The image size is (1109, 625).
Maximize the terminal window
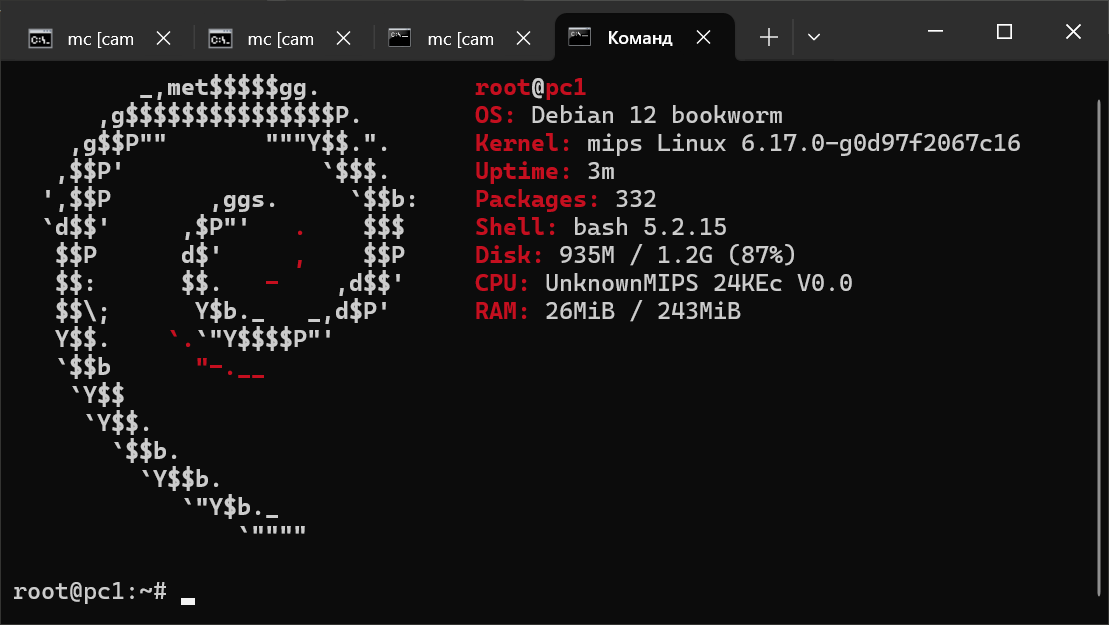point(1004,32)
